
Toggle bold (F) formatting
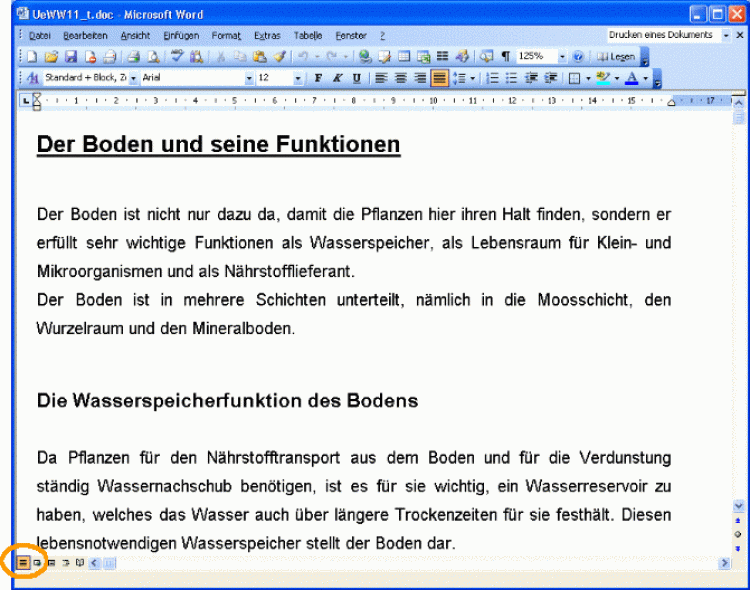pos(318,78)
